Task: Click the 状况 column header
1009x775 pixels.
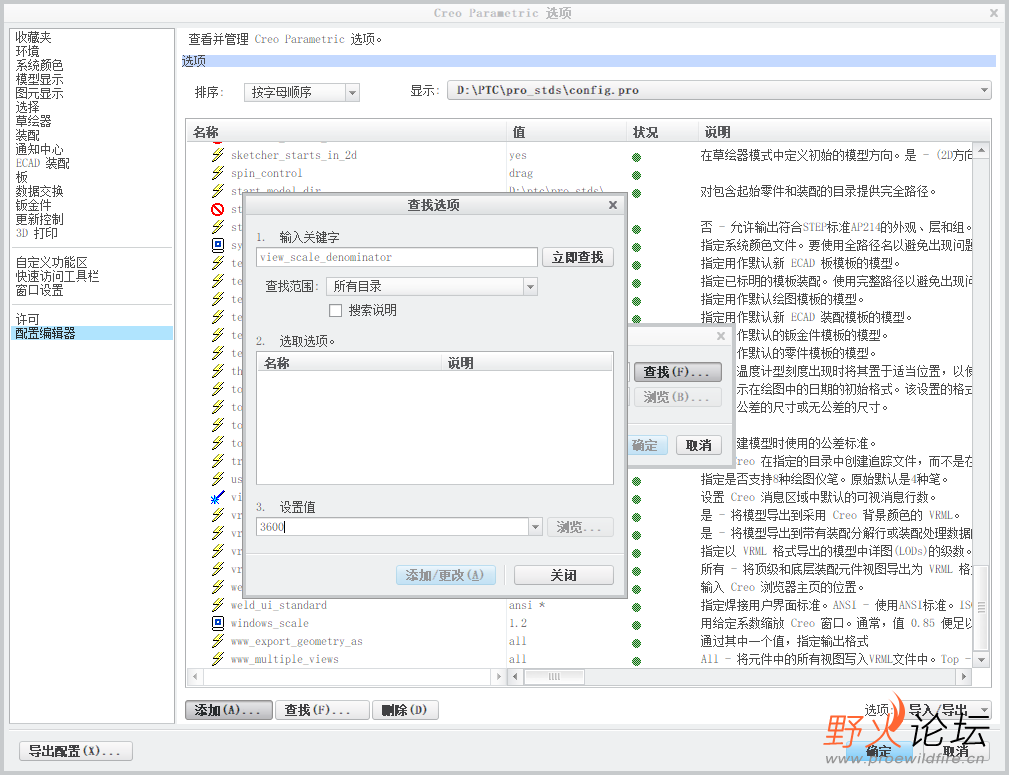Action: pos(663,132)
